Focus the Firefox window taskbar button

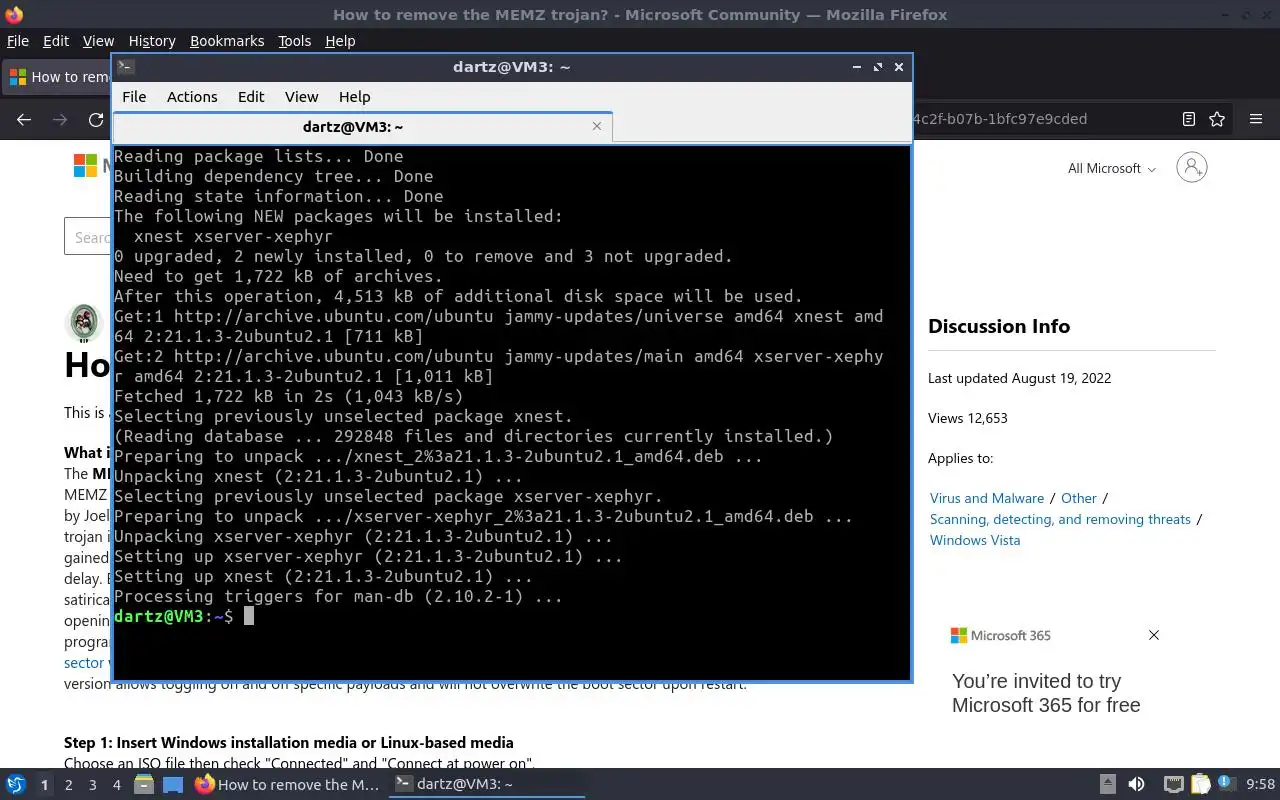click(287, 784)
